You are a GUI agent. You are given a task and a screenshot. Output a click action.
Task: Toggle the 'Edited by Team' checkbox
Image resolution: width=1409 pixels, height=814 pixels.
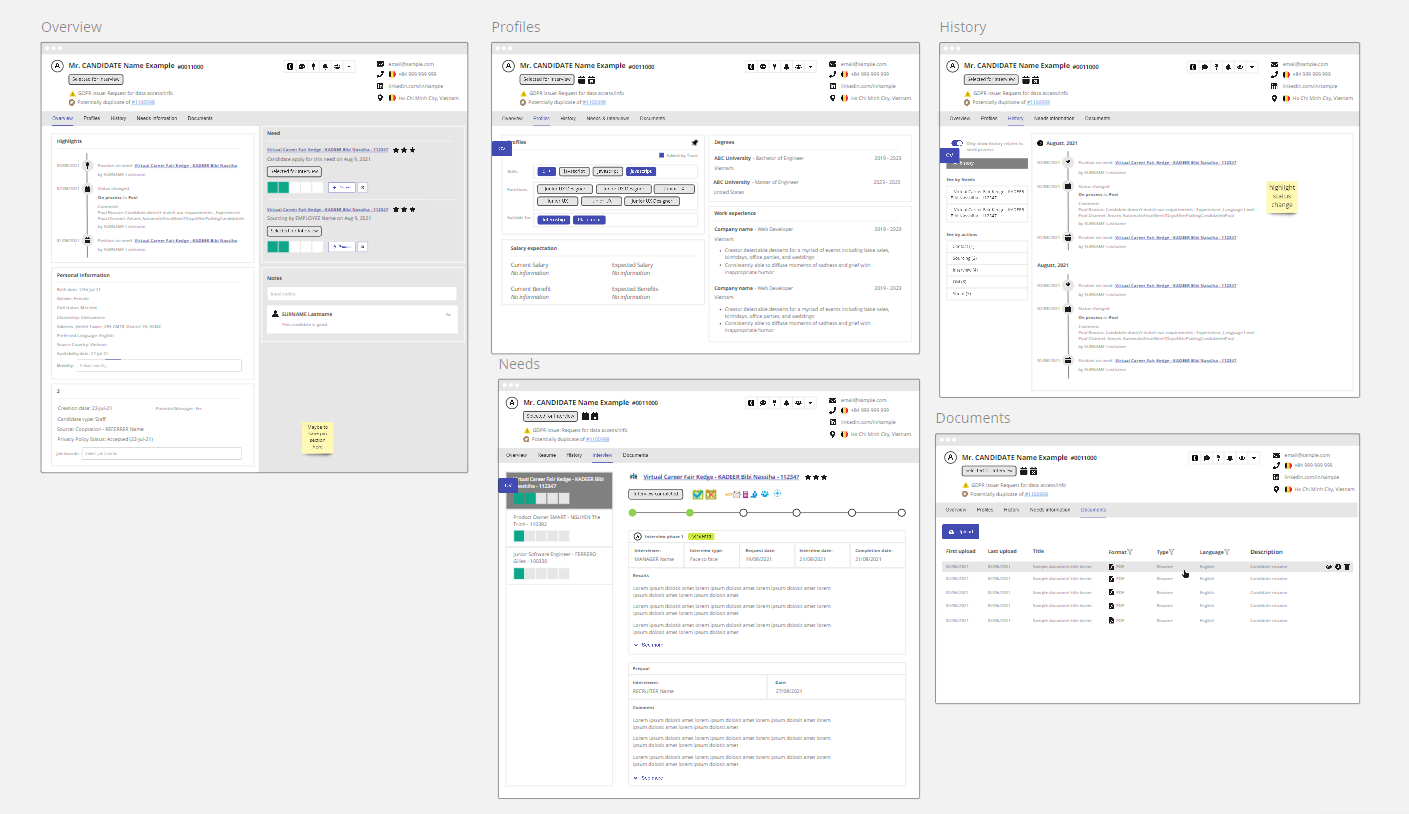pyautogui.click(x=661, y=155)
